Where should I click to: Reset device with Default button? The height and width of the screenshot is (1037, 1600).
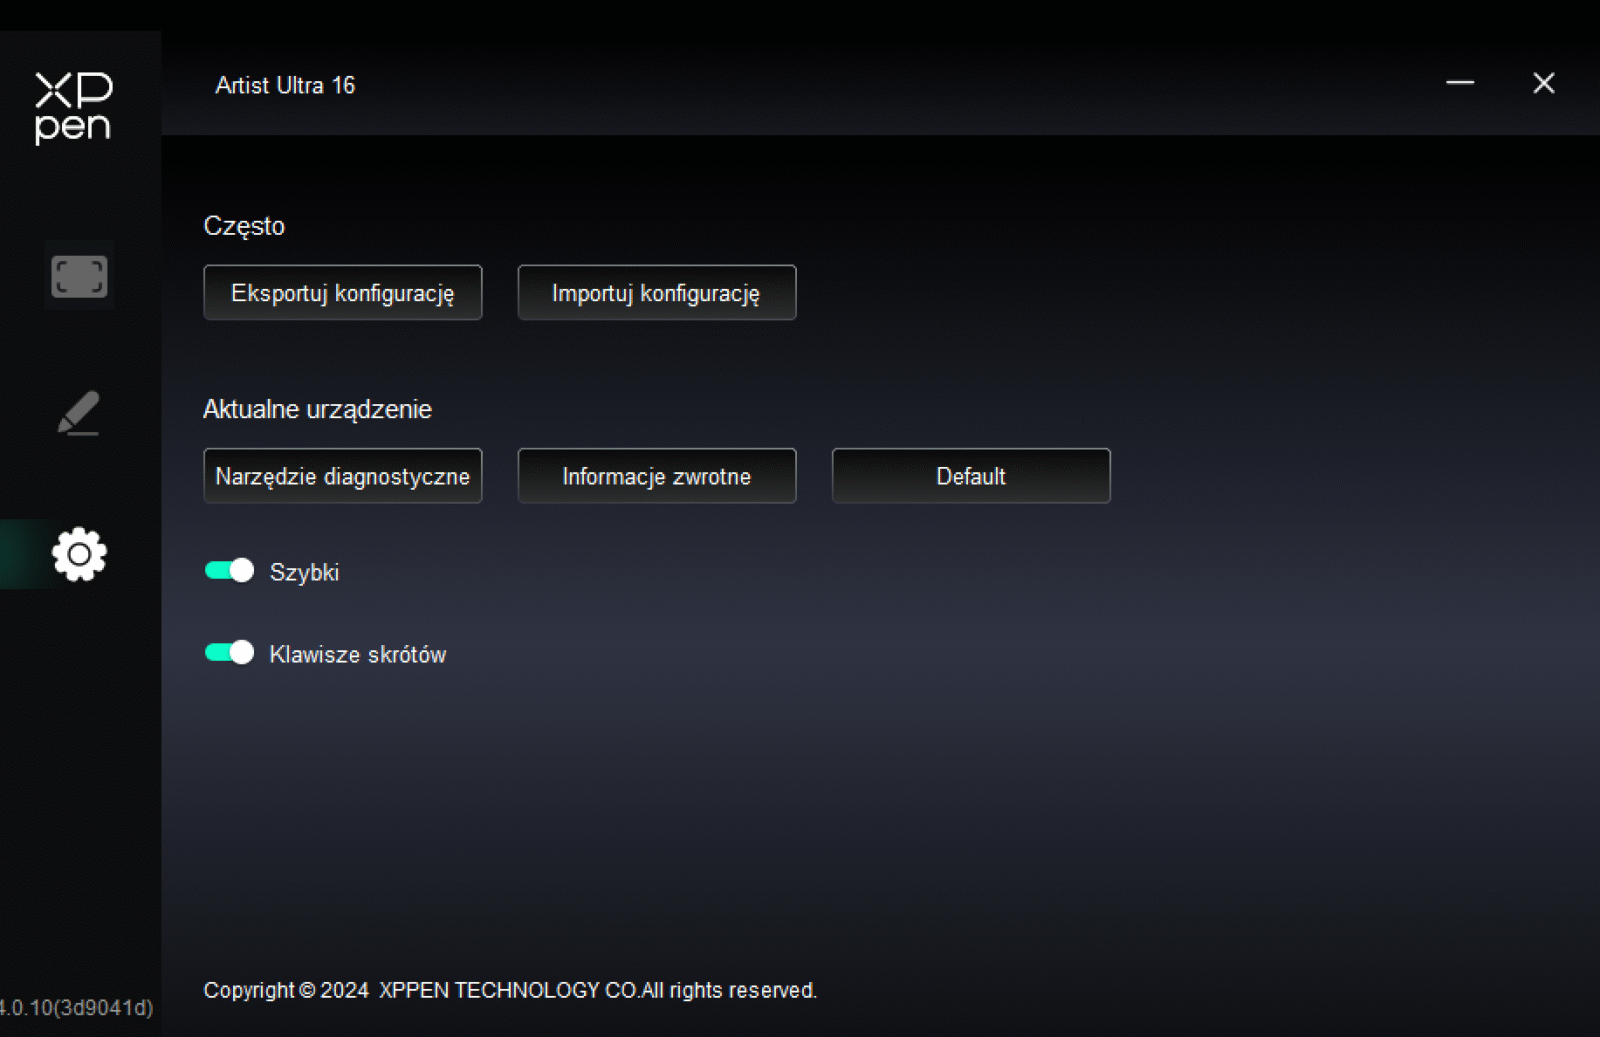971,476
